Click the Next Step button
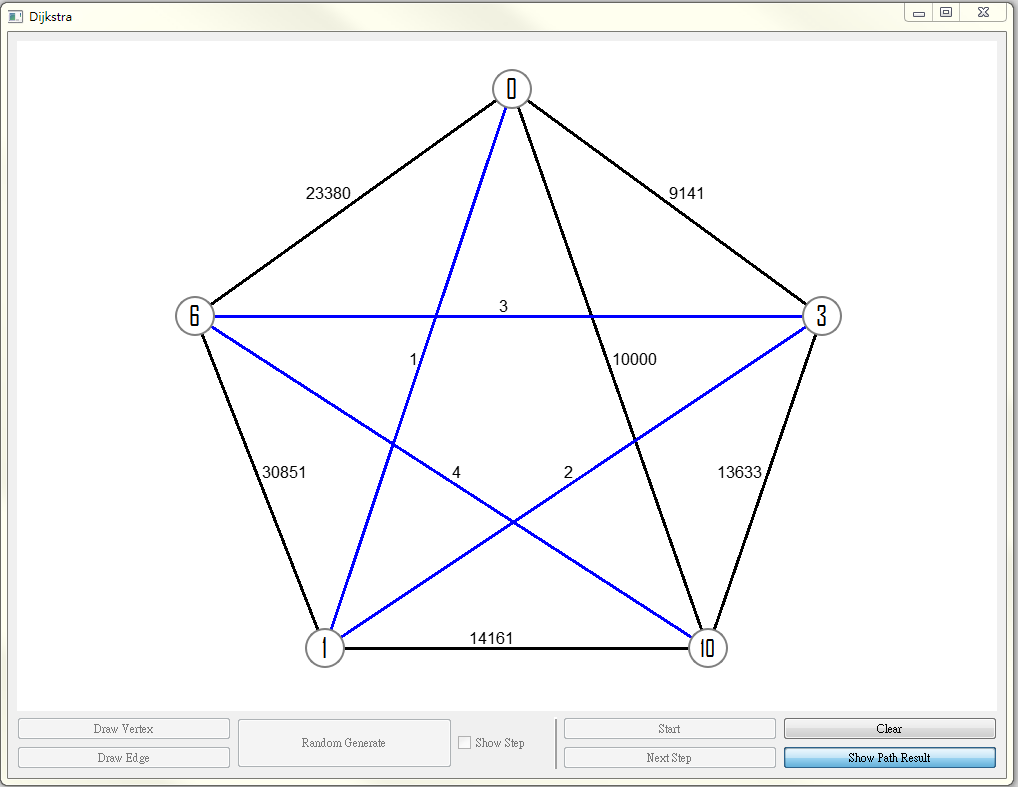Viewport: 1018px width, 787px height. (x=669, y=758)
